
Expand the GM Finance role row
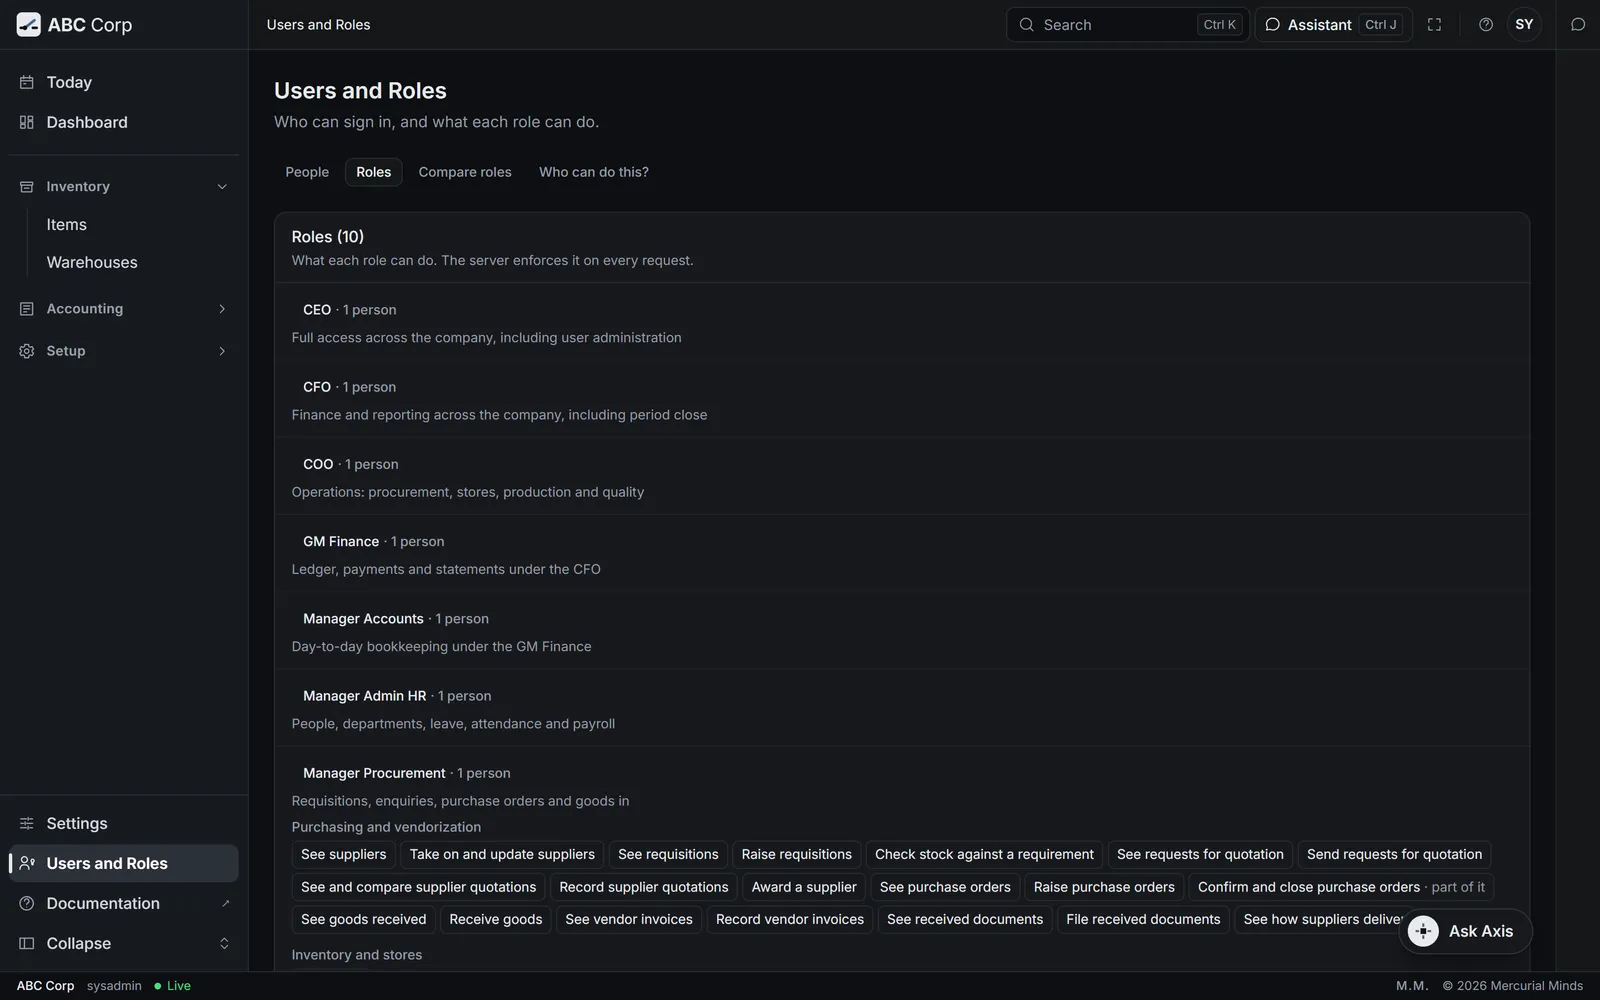click(x=902, y=554)
